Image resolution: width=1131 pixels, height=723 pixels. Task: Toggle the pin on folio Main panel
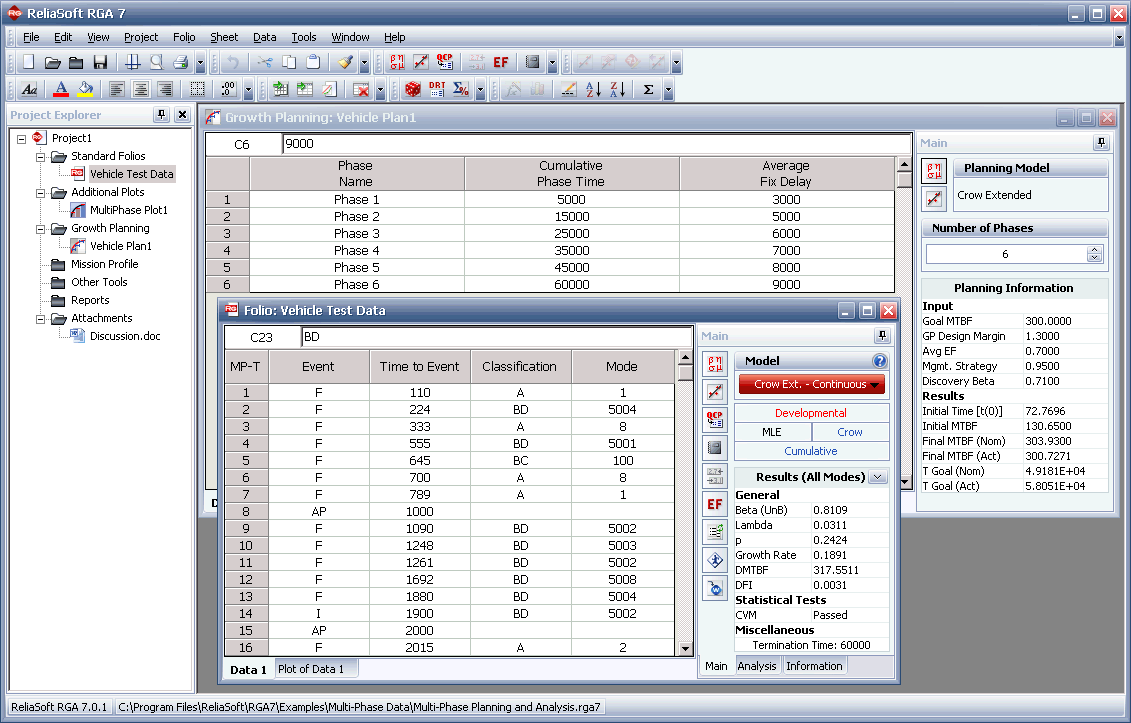tap(881, 336)
